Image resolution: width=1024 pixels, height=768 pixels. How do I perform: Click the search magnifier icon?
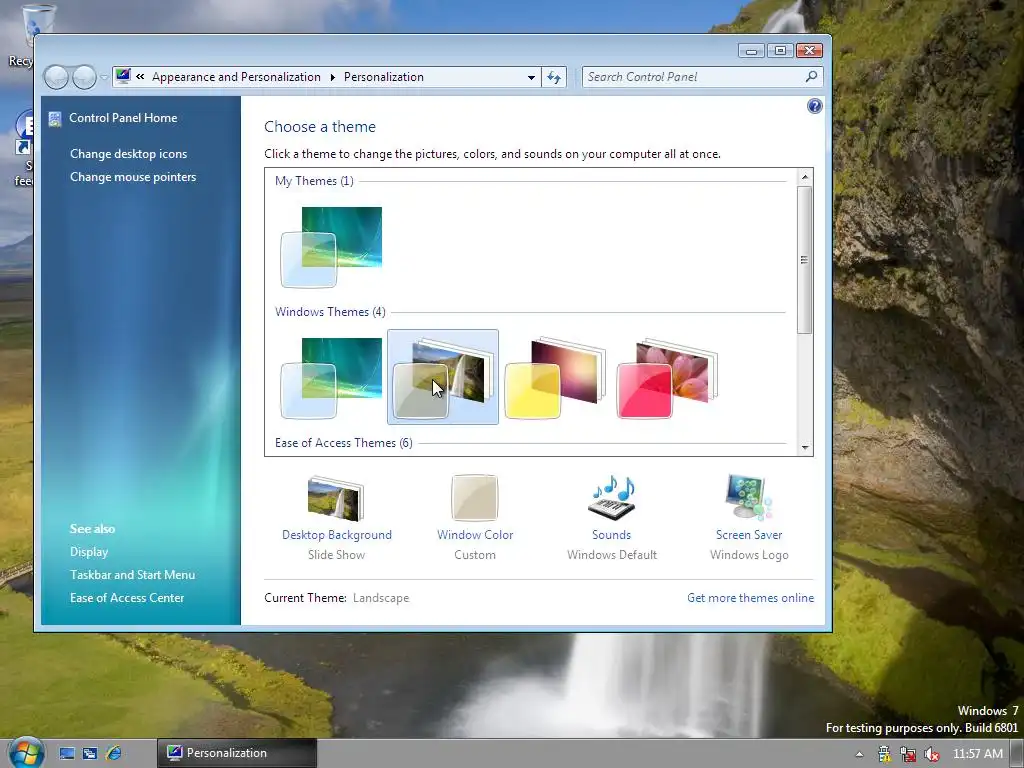point(811,77)
